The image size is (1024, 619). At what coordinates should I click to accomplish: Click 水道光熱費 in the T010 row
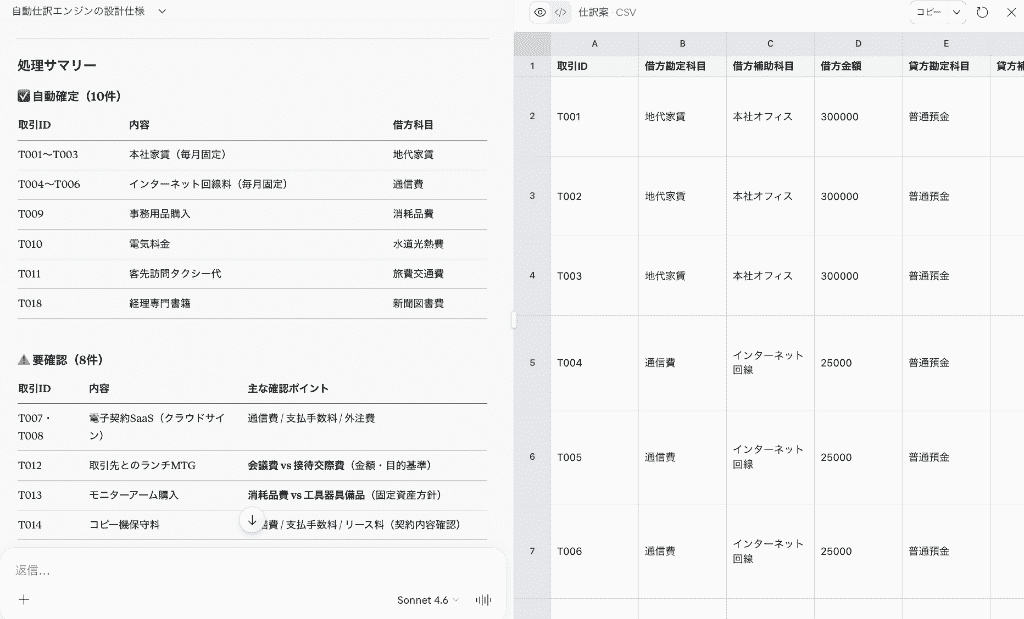418,244
